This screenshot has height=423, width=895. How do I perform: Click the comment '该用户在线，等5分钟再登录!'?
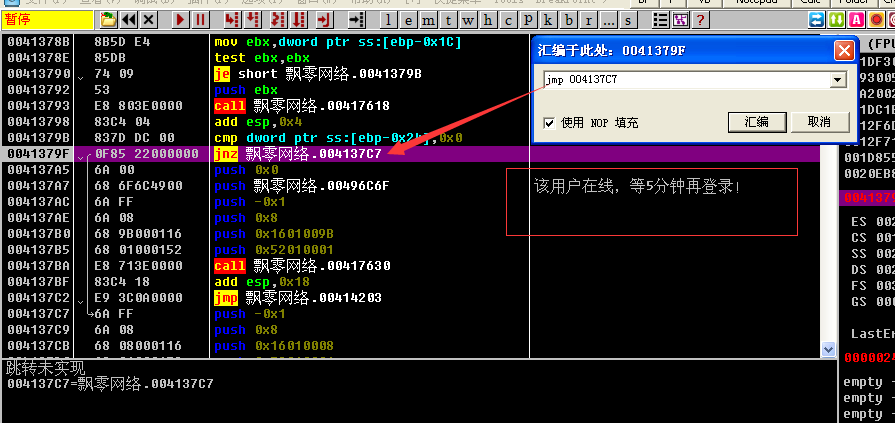[x=638, y=186]
